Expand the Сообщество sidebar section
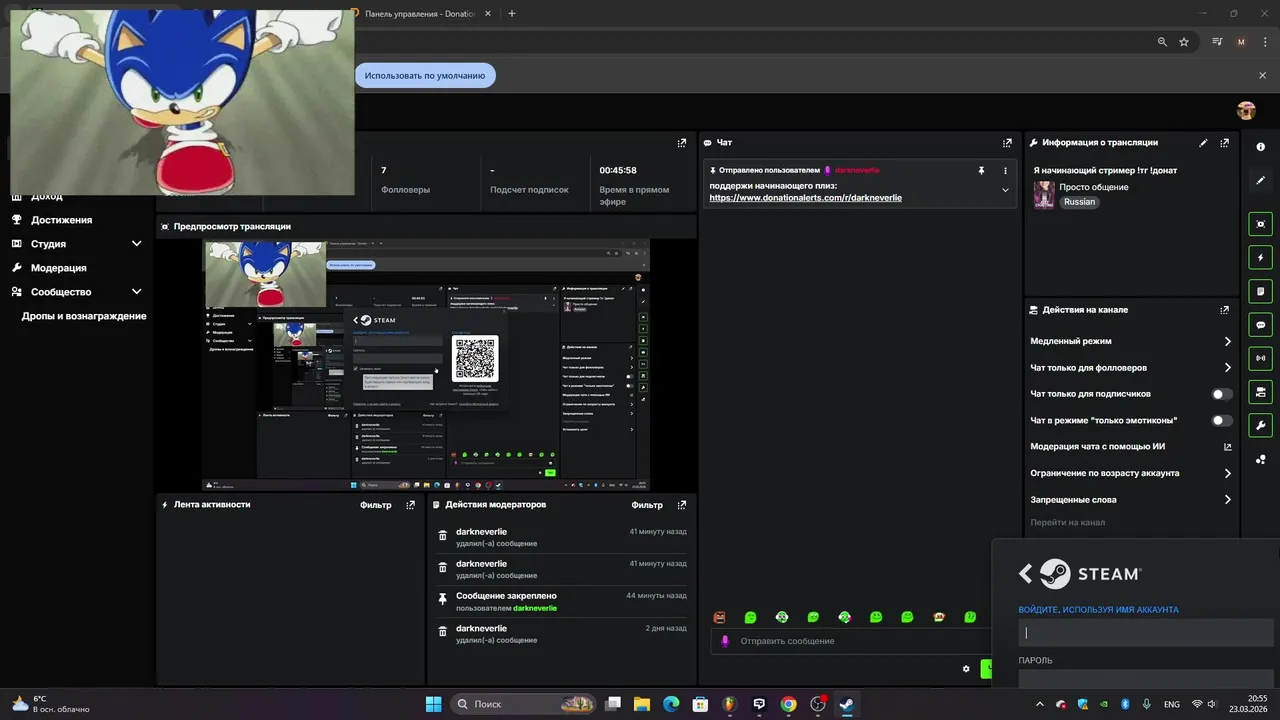The width and height of the screenshot is (1280, 720). pos(136,292)
